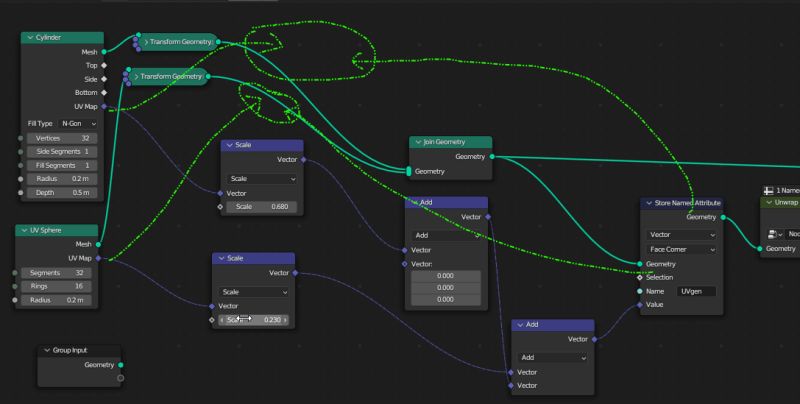Collapse the Add node connected to Value
The image size is (800, 404).
pyautogui.click(x=520, y=324)
